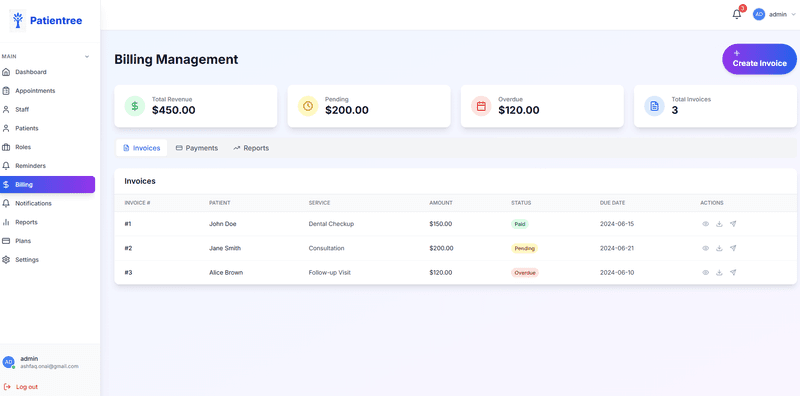Click the Overdue calendar icon
Screen dimensions: 800x396
[481, 106]
